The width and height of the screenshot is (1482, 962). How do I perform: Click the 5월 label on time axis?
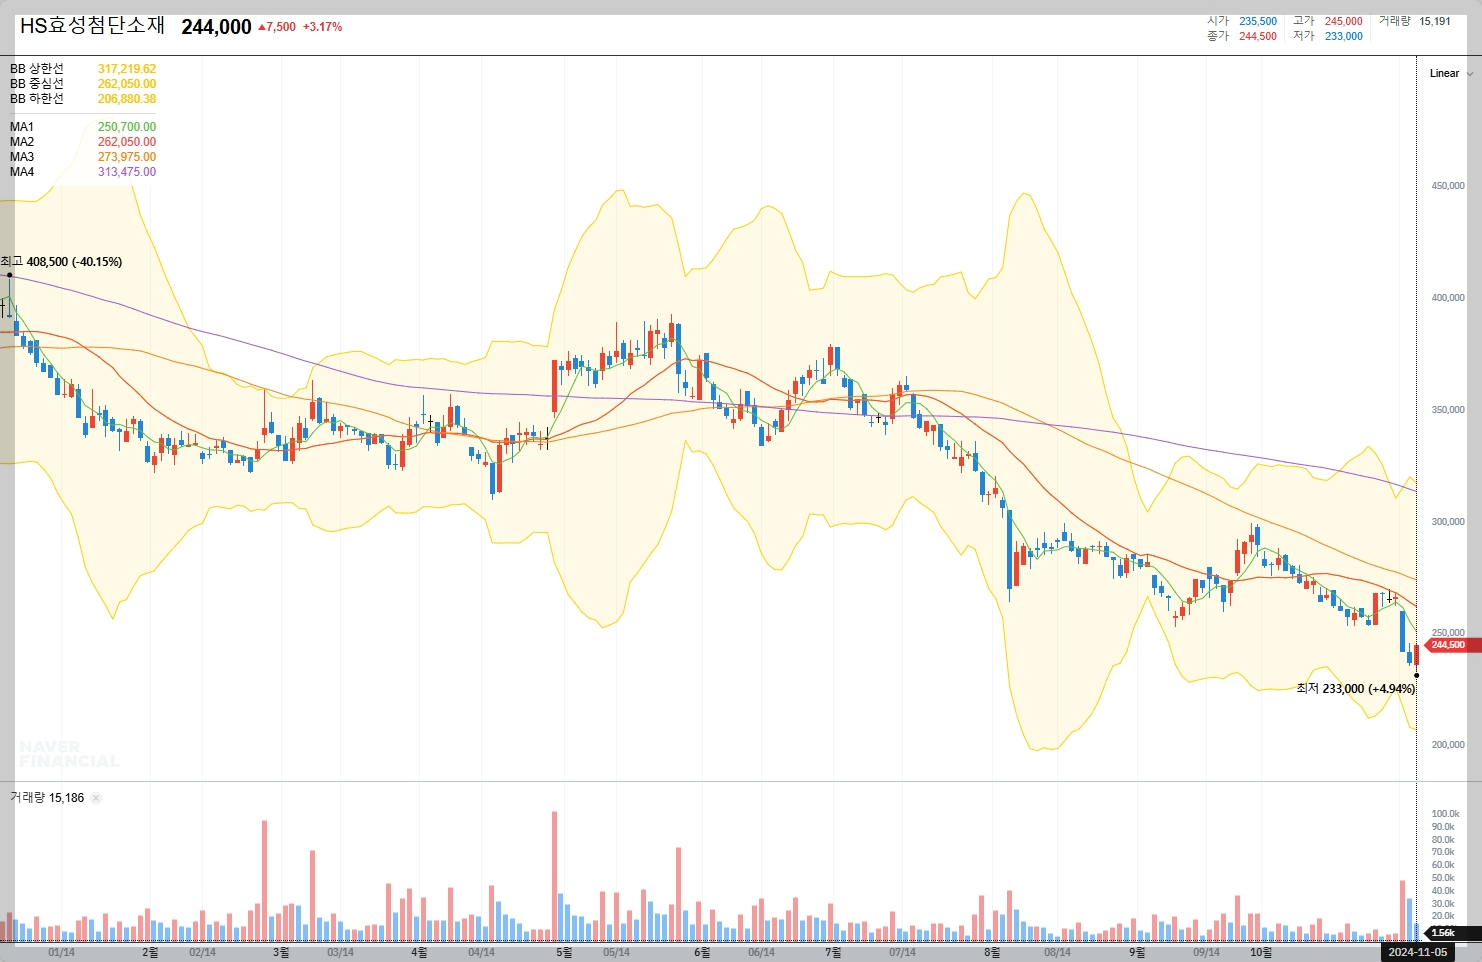564,952
